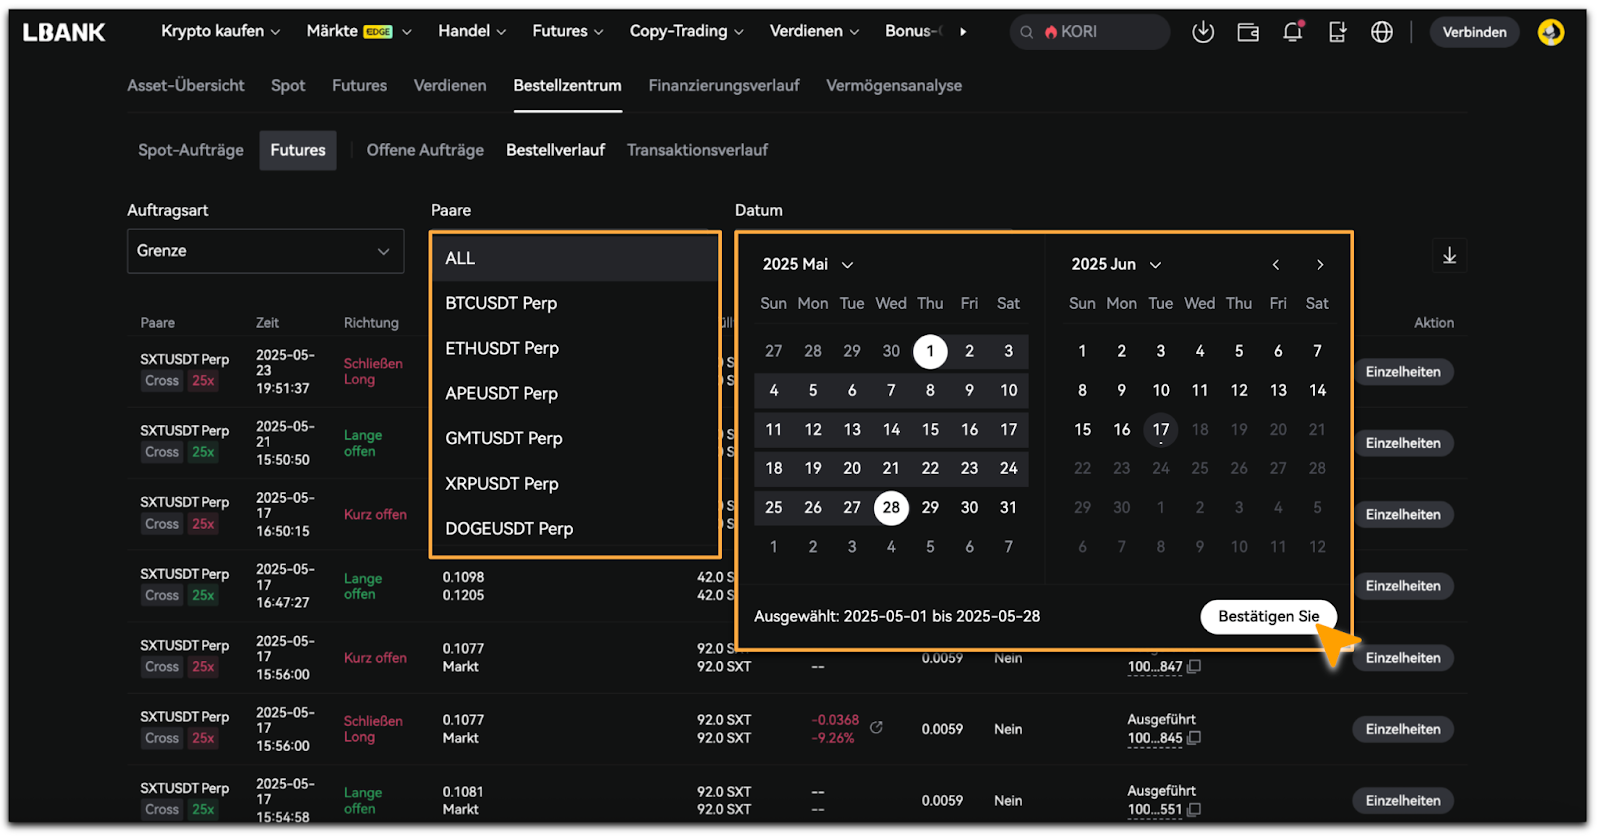Open the 2025 Mai month selector

point(807,265)
